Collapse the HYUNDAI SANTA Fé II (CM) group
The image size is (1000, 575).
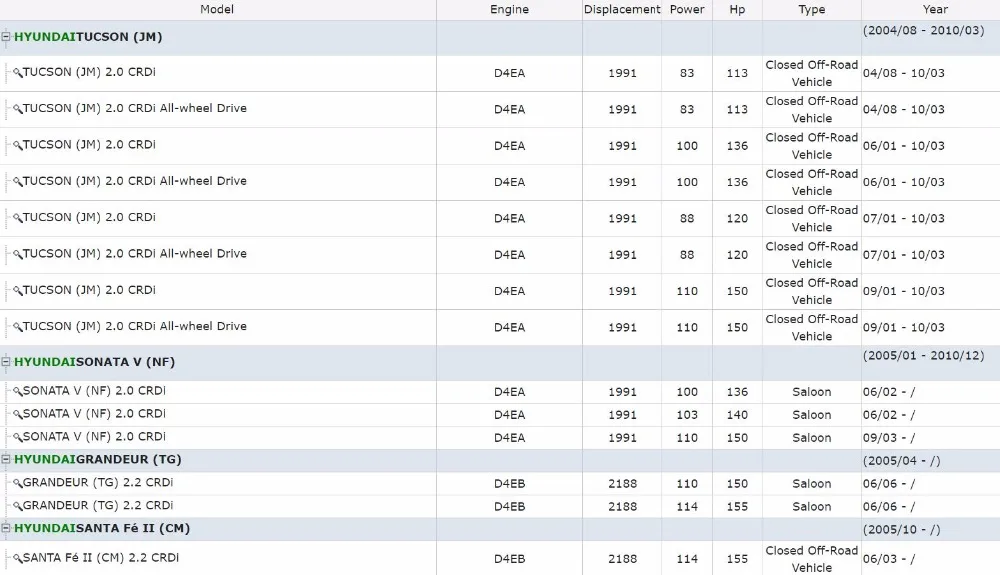pos(6,528)
